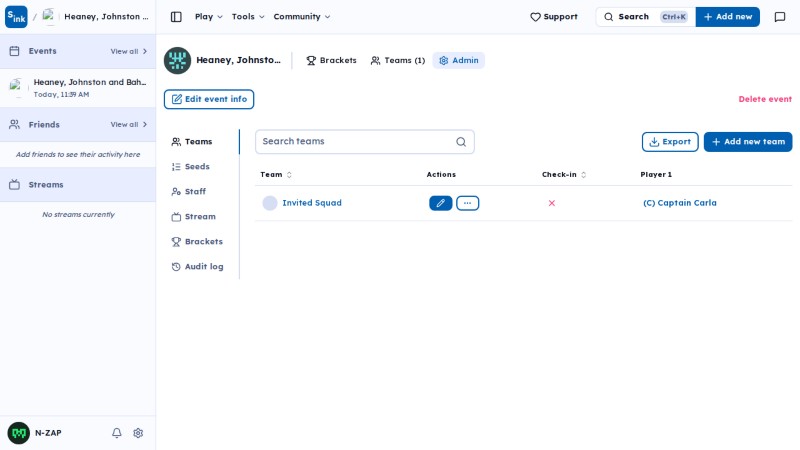
Task: Open the chat messages icon
Action: pyautogui.click(x=780, y=17)
